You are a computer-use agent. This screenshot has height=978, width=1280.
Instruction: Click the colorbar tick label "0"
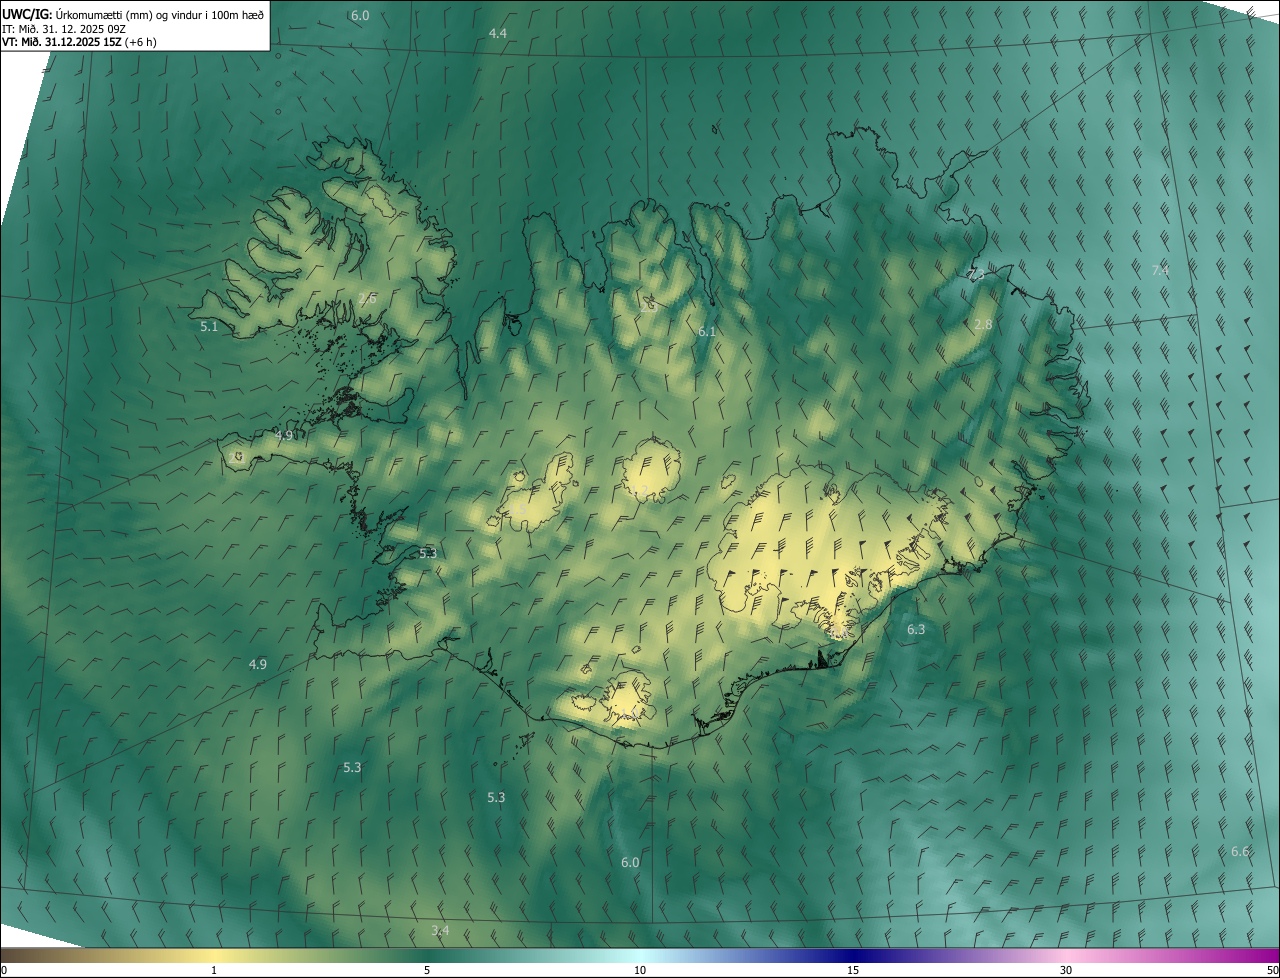4,970
